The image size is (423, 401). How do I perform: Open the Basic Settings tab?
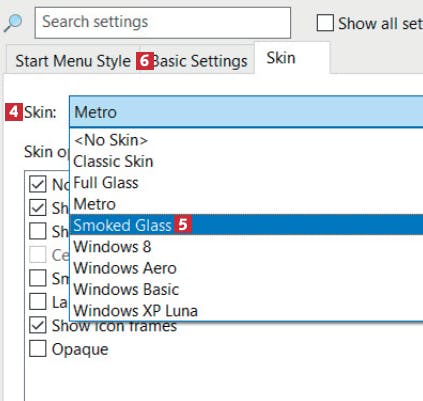click(199, 61)
